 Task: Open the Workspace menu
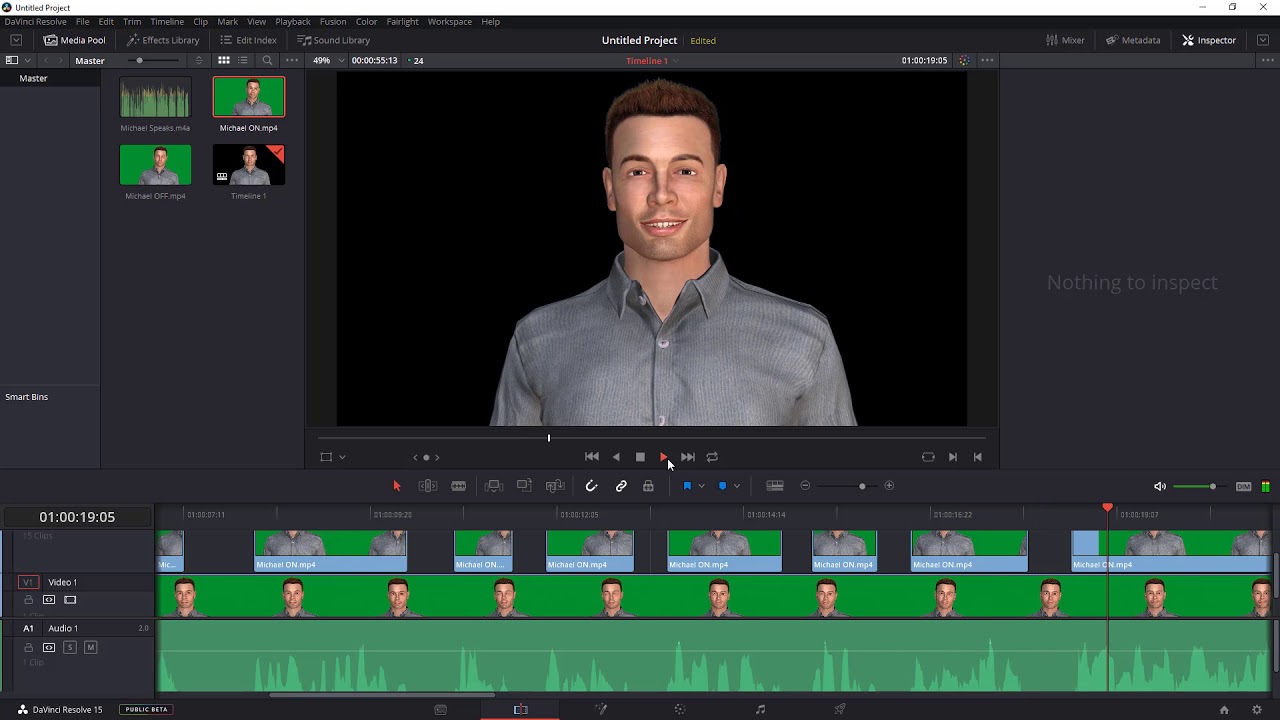pos(449,22)
